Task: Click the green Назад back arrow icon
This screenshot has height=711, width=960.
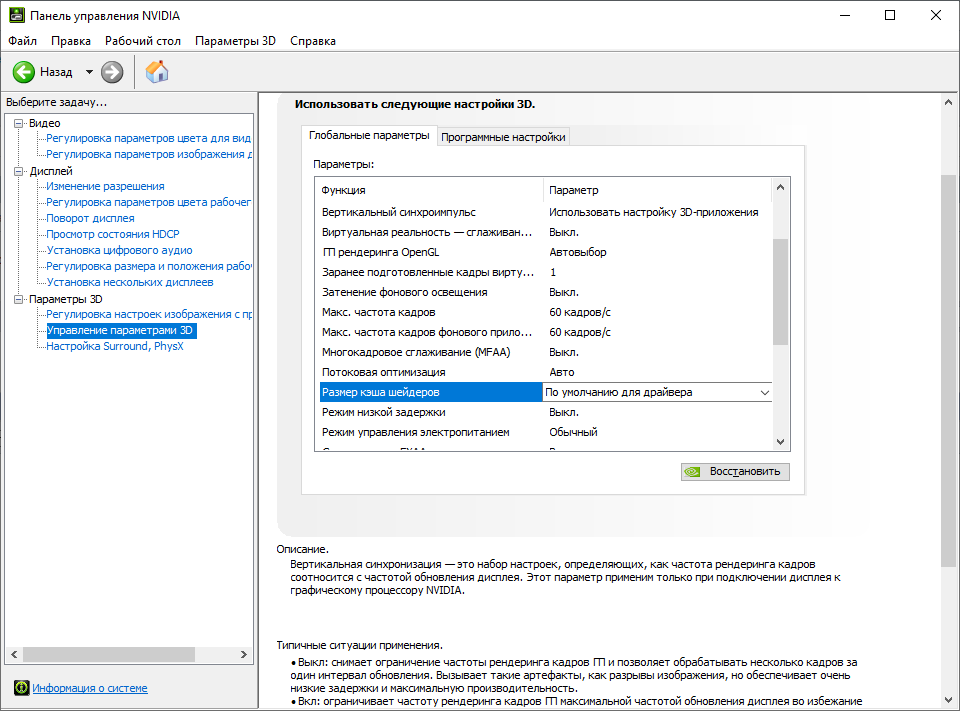Action: (x=24, y=72)
